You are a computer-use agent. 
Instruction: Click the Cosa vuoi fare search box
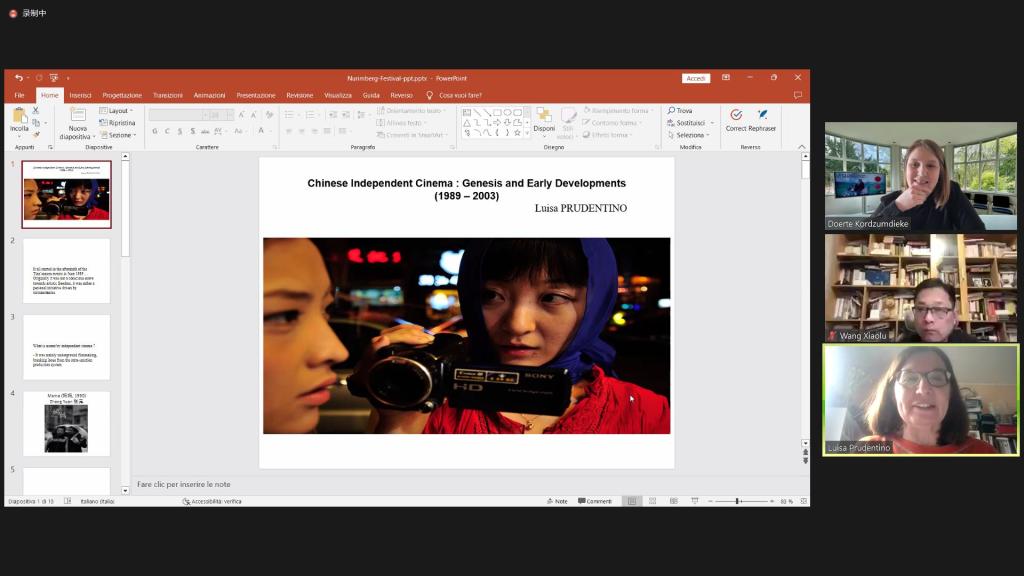[x=455, y=95]
